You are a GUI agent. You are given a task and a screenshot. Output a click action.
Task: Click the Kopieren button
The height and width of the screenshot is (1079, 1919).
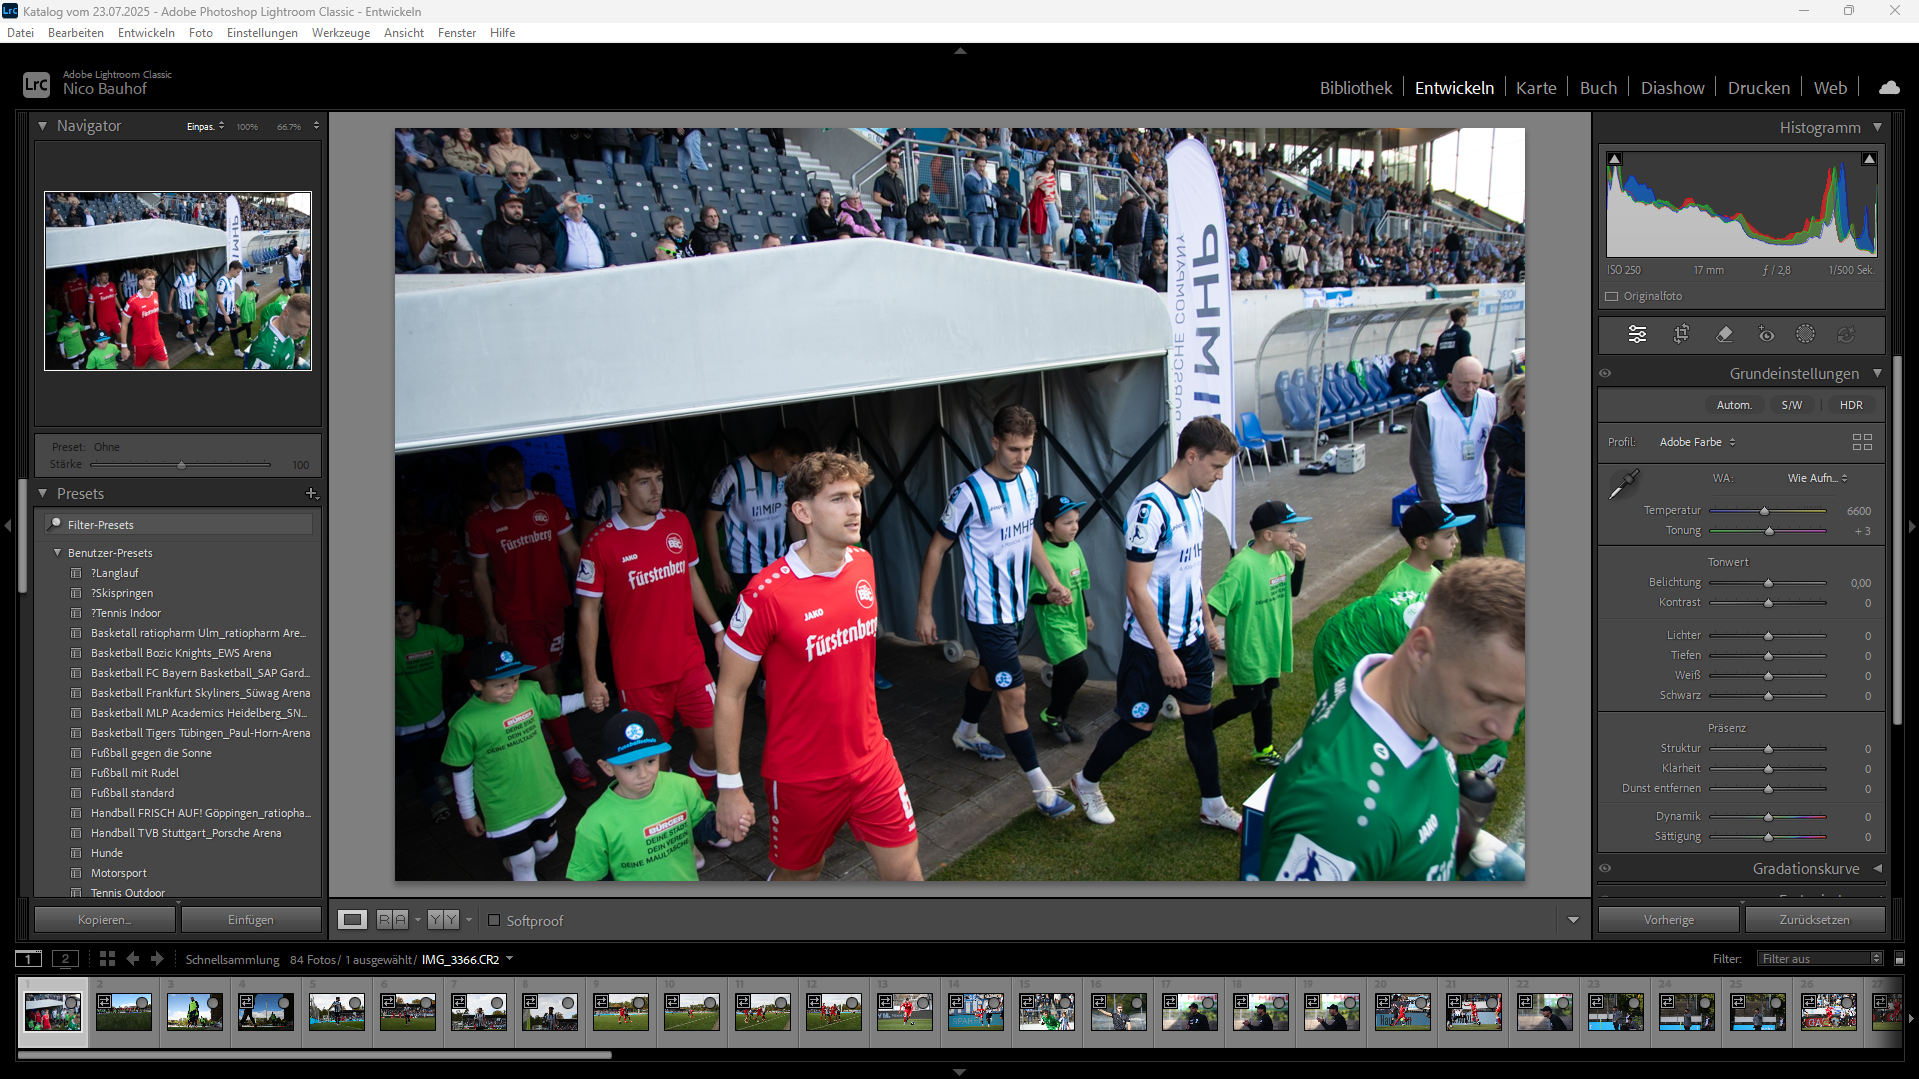pyautogui.click(x=105, y=920)
